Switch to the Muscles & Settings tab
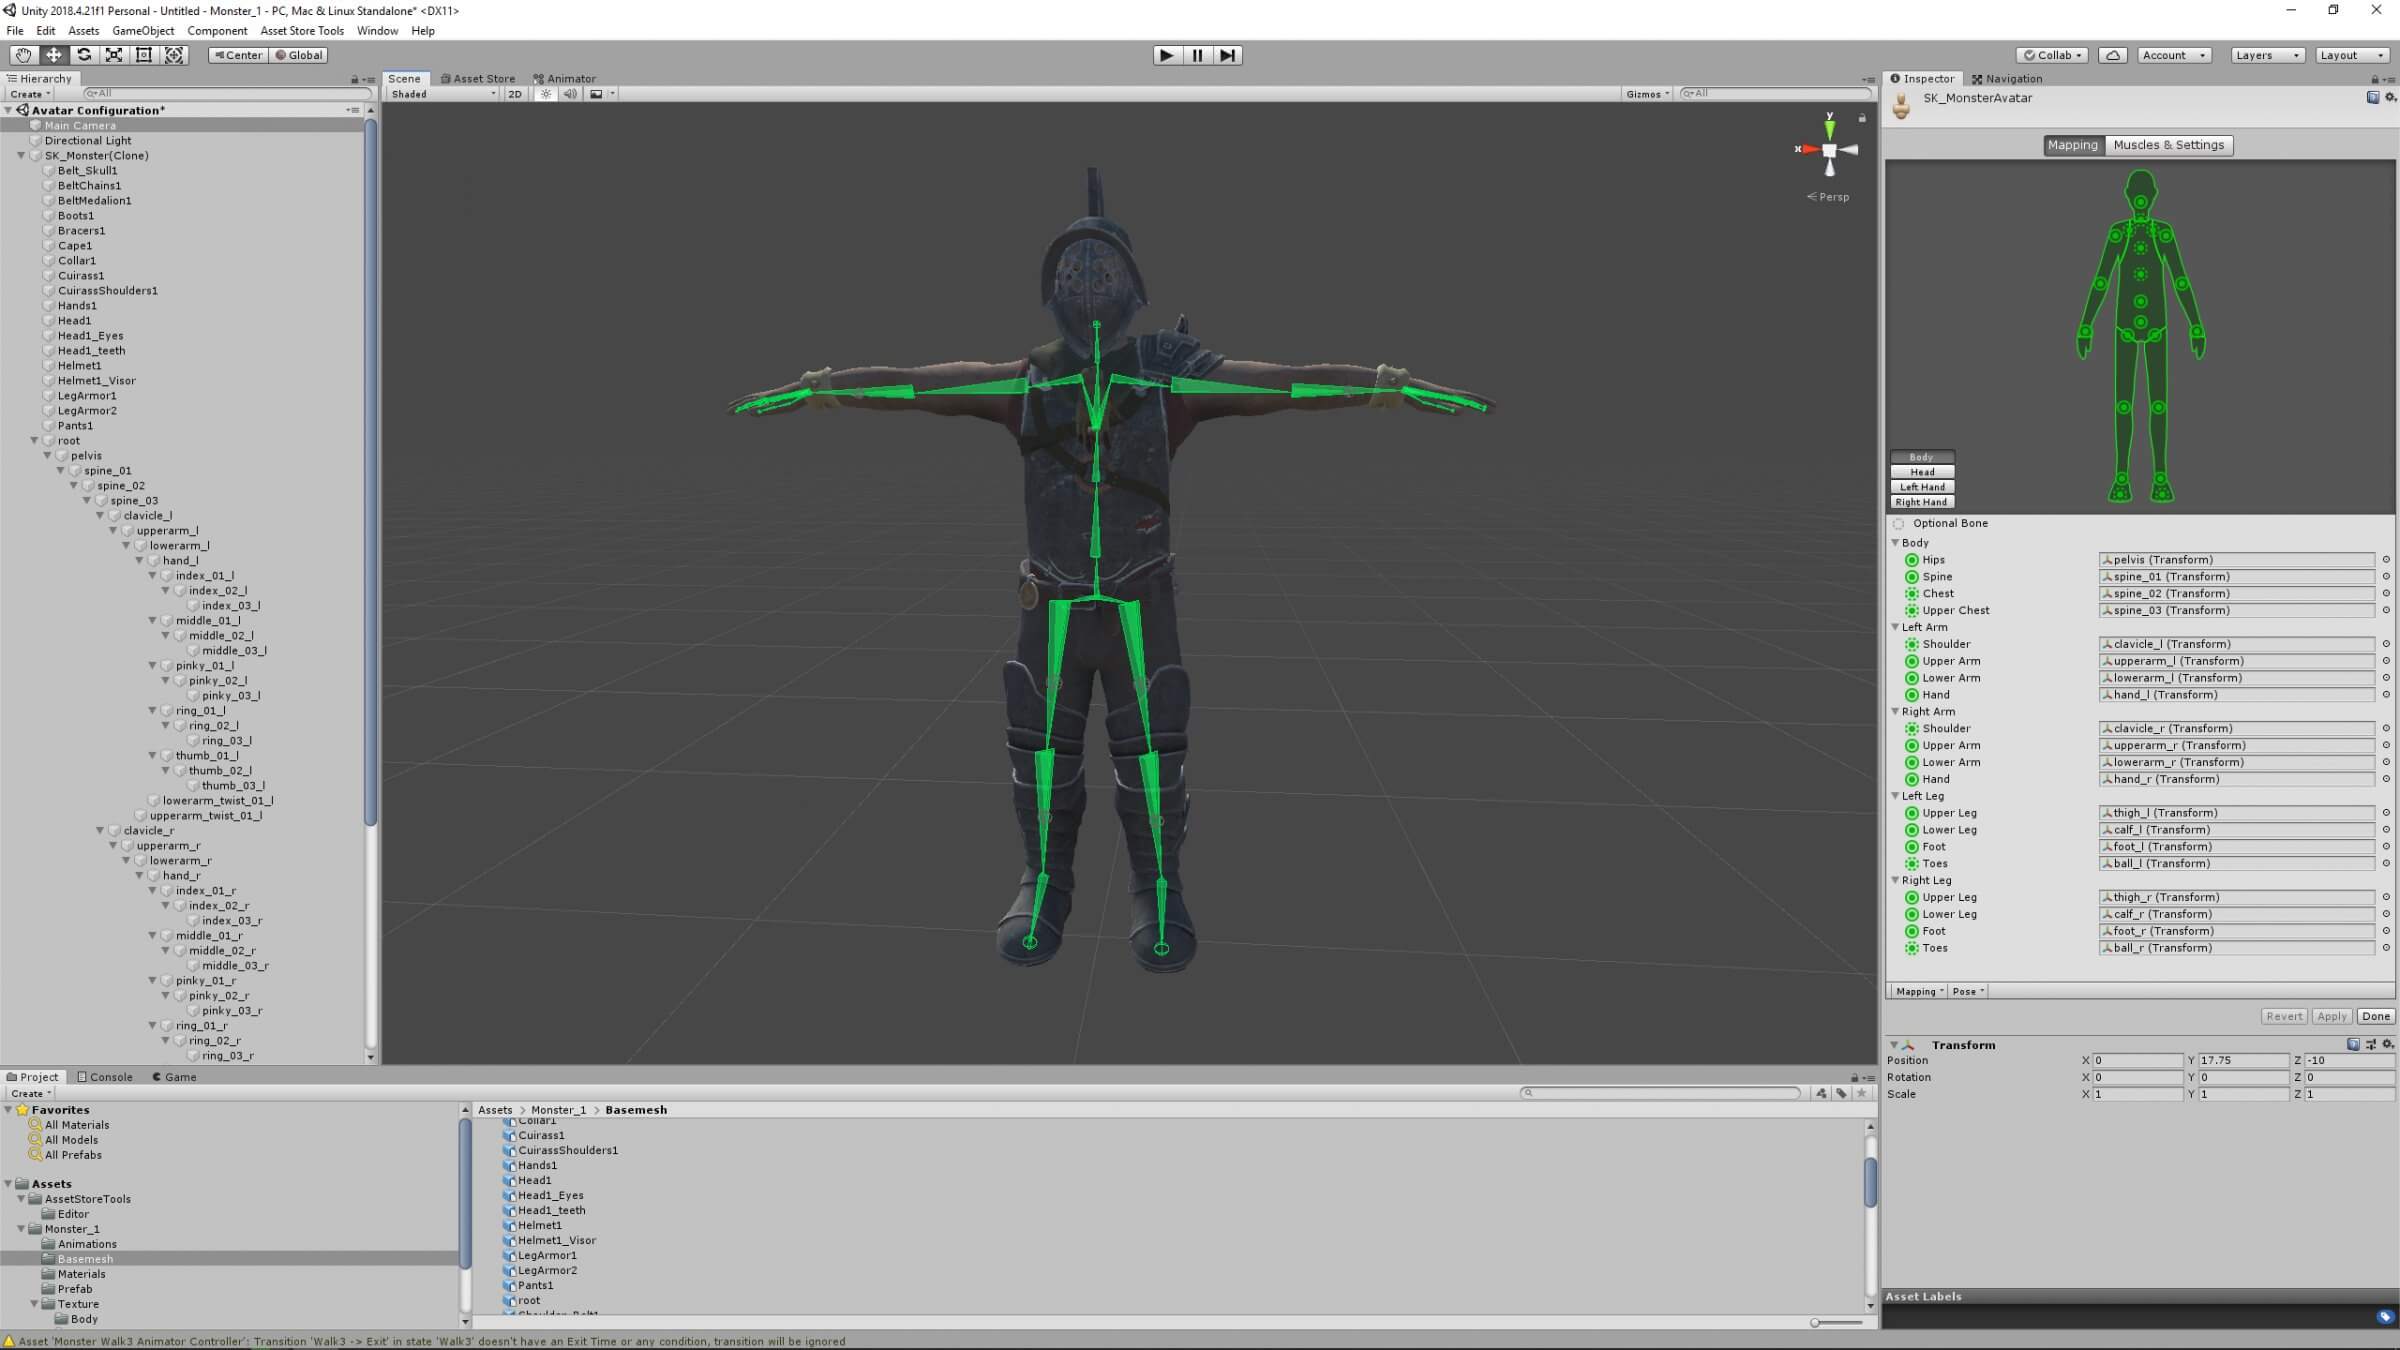 2168,145
